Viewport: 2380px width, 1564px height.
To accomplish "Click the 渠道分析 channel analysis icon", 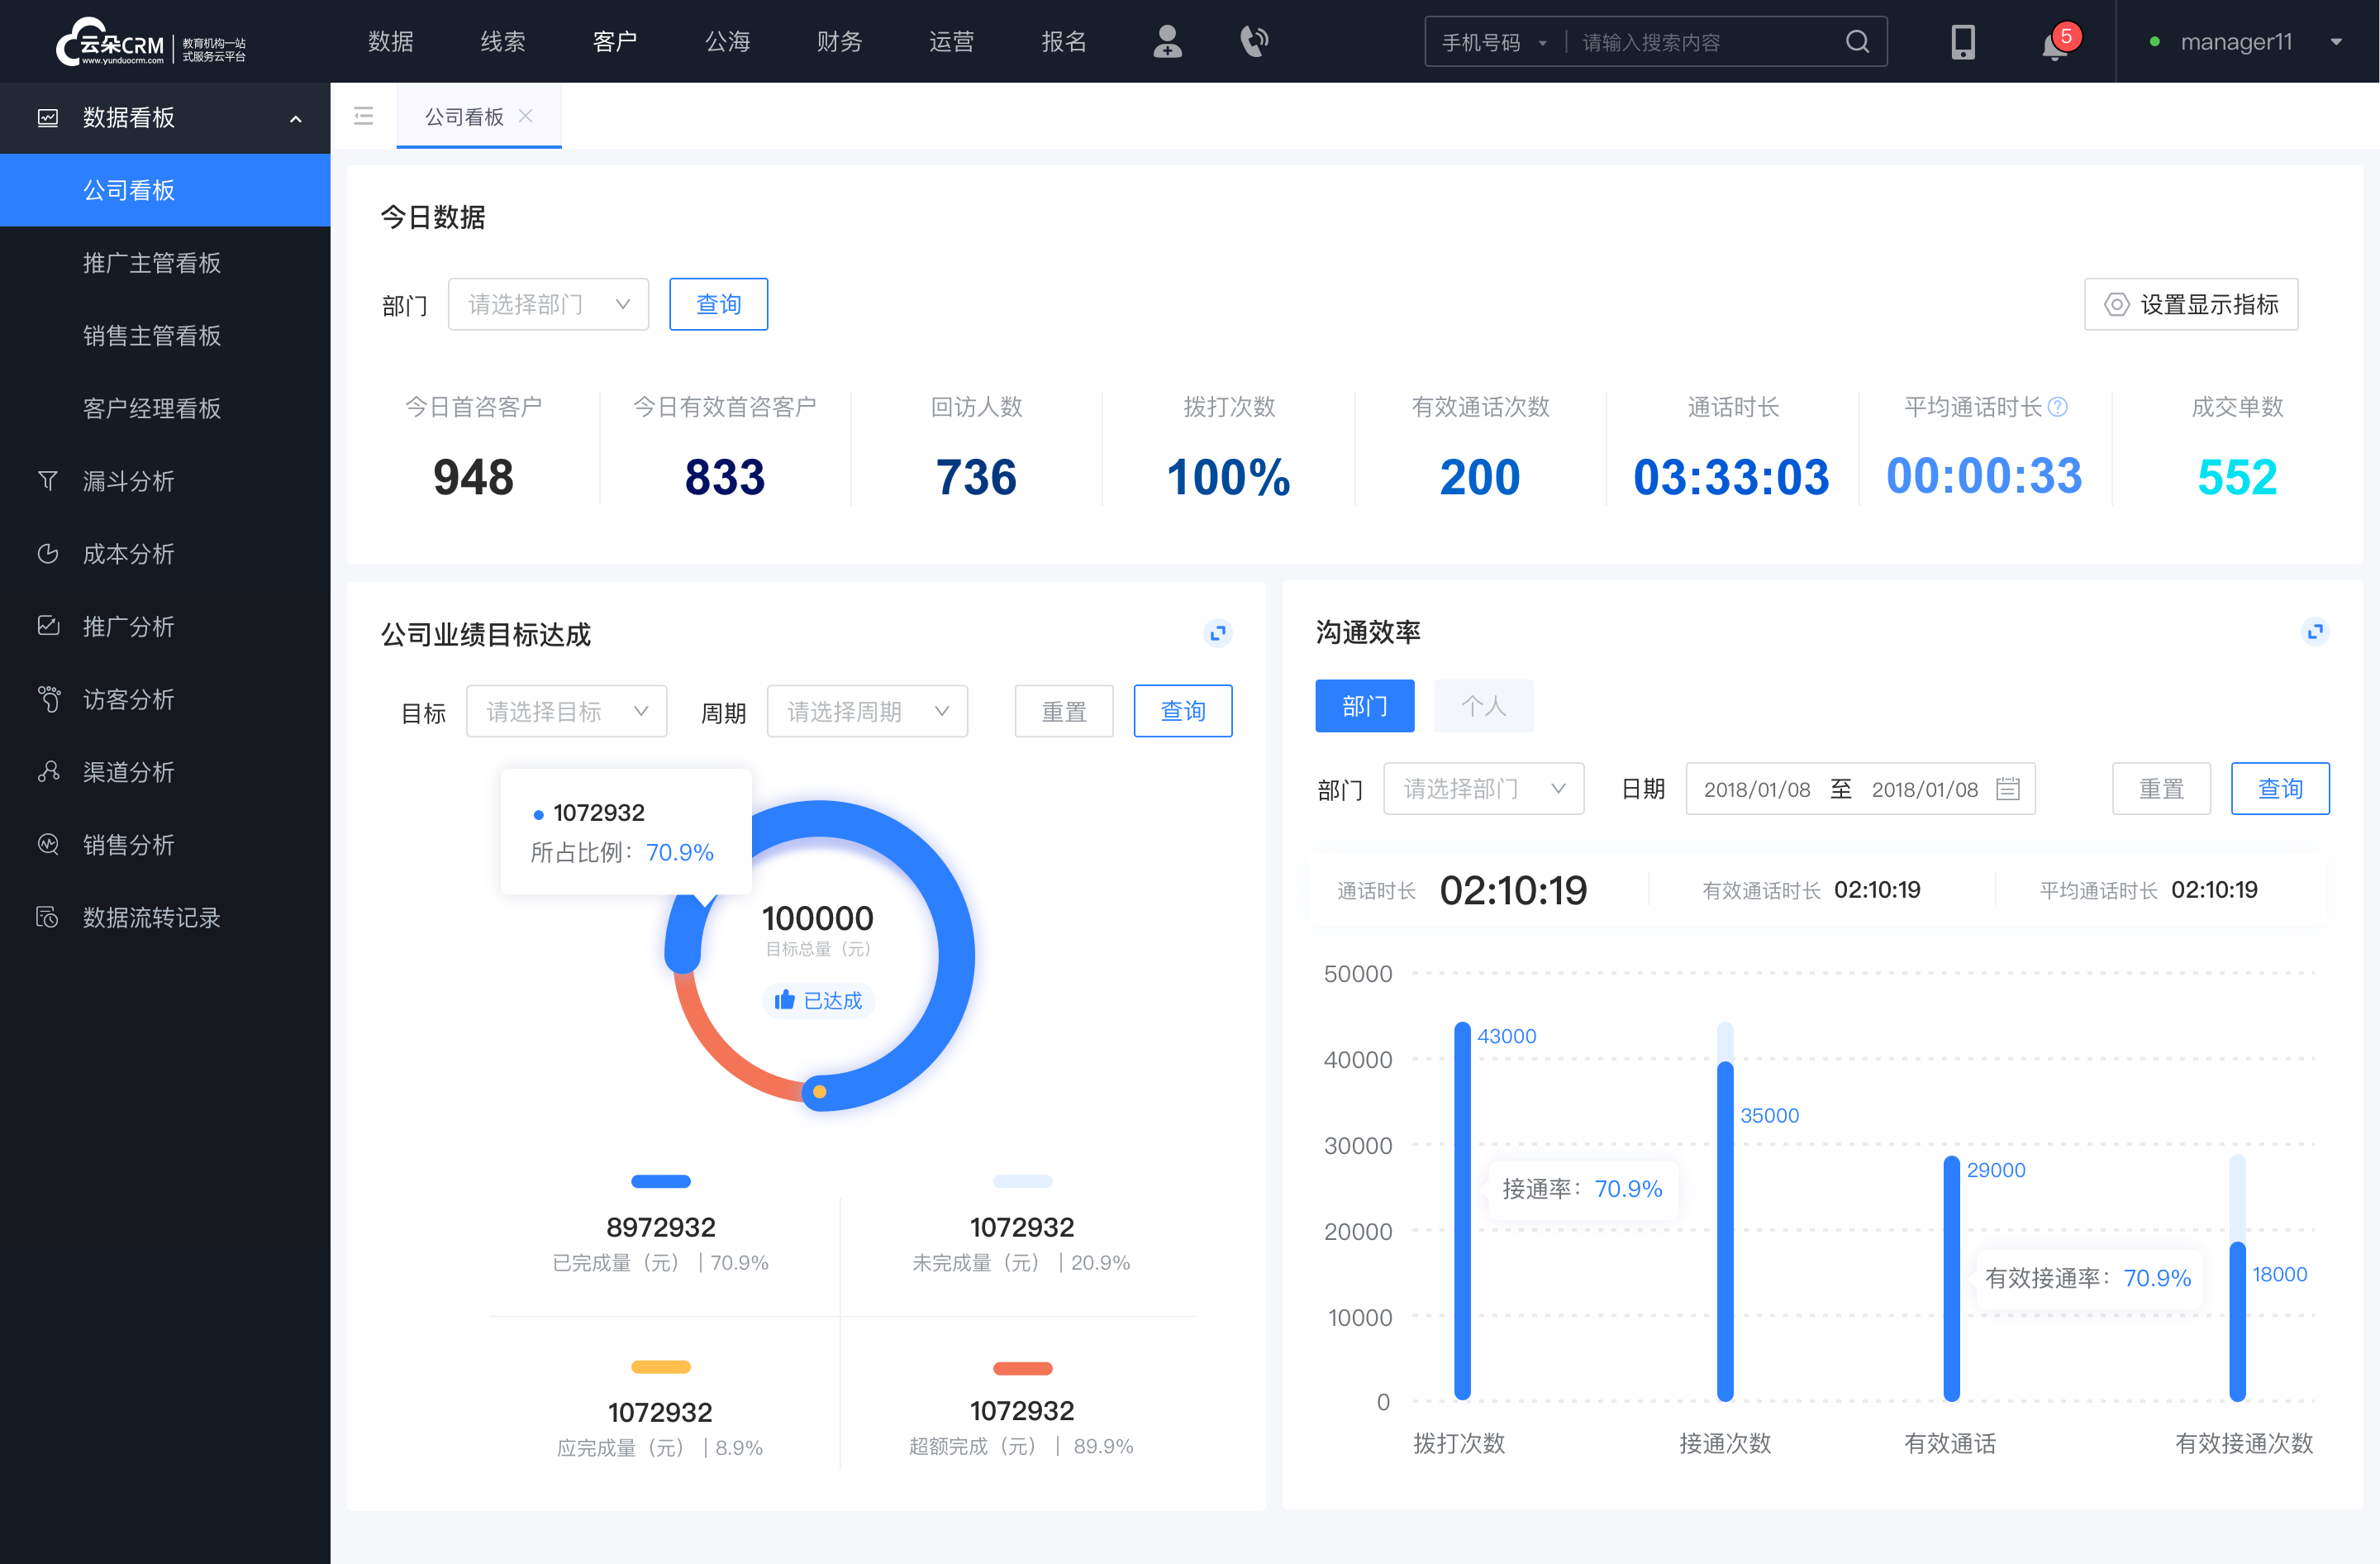I will (47, 770).
